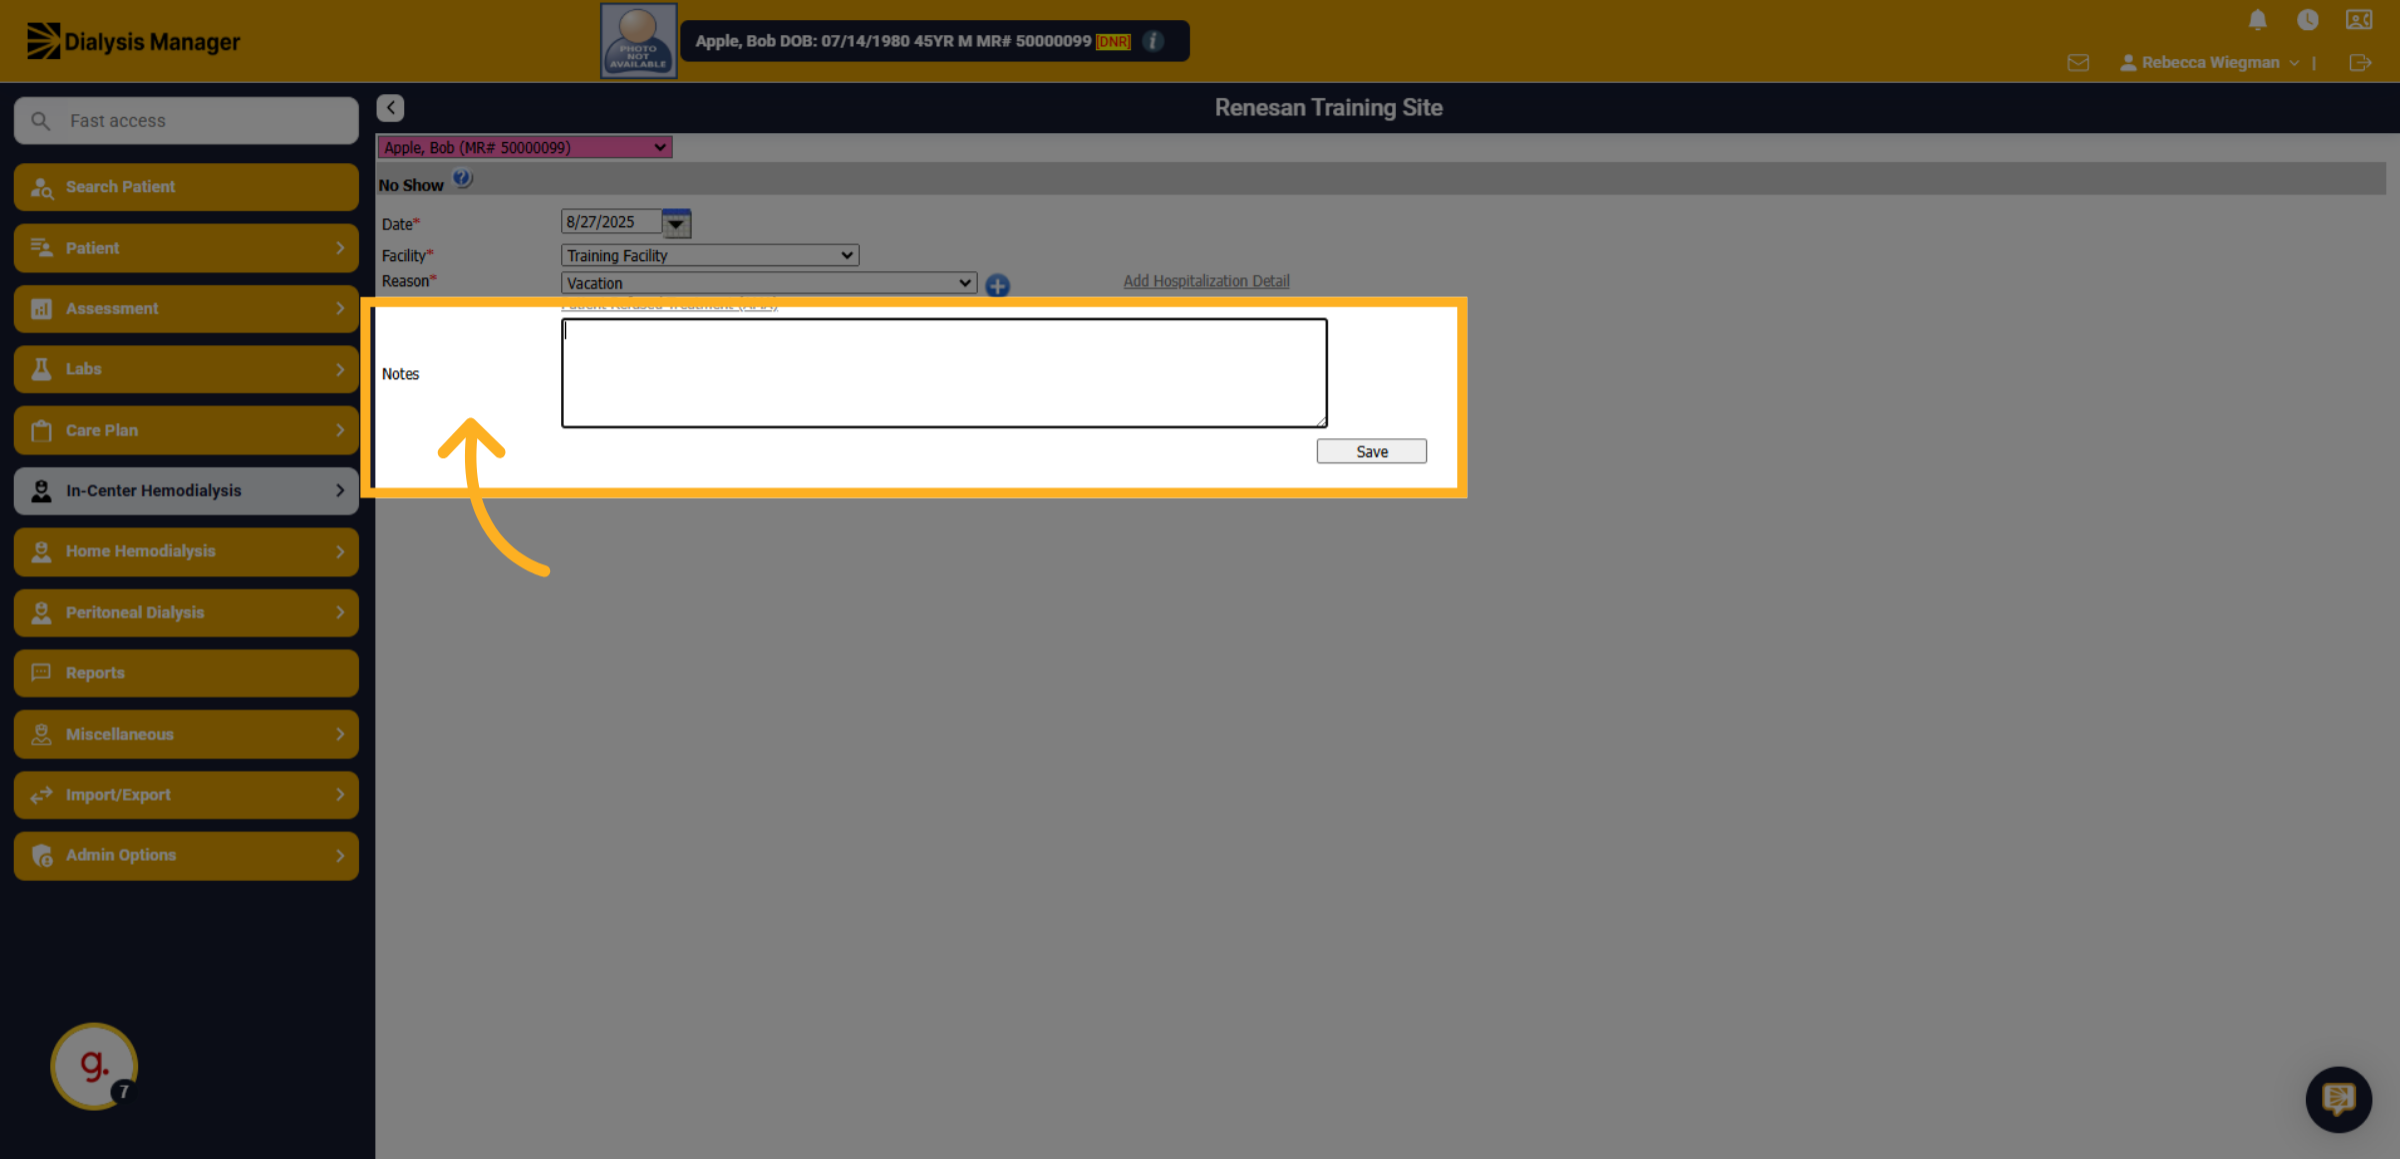Expand the Peritoneal Dialysis menu
2400x1159 pixels.
tap(186, 612)
